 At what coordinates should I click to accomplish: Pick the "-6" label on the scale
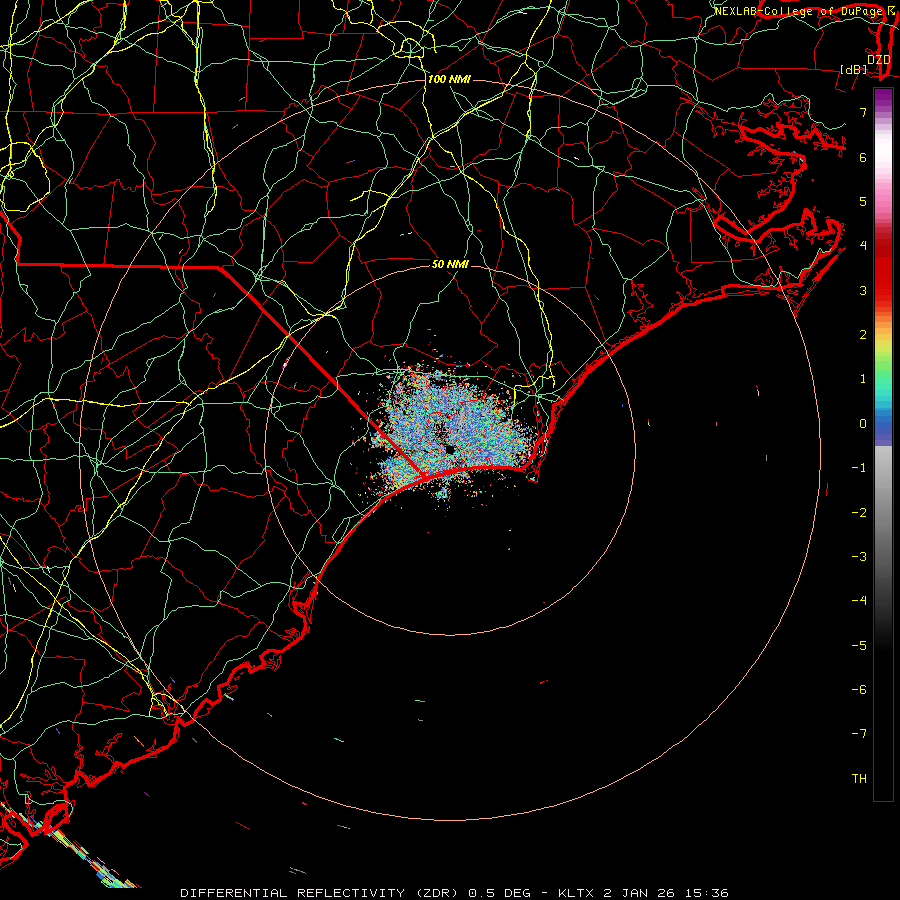click(x=859, y=690)
